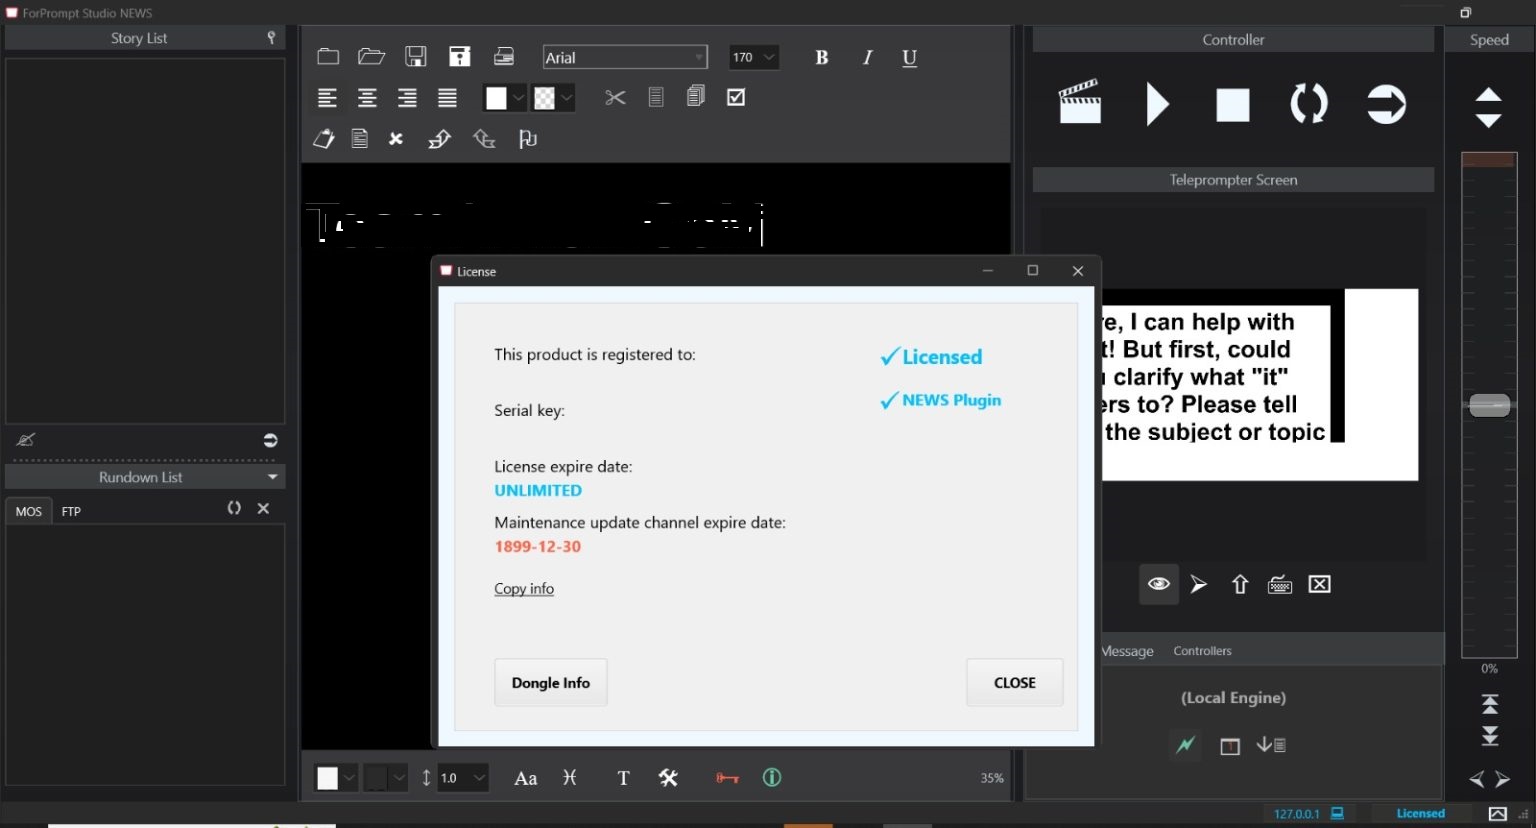Click the print icon in toolbar
Viewport: 1536px width, 828px height.
(504, 57)
